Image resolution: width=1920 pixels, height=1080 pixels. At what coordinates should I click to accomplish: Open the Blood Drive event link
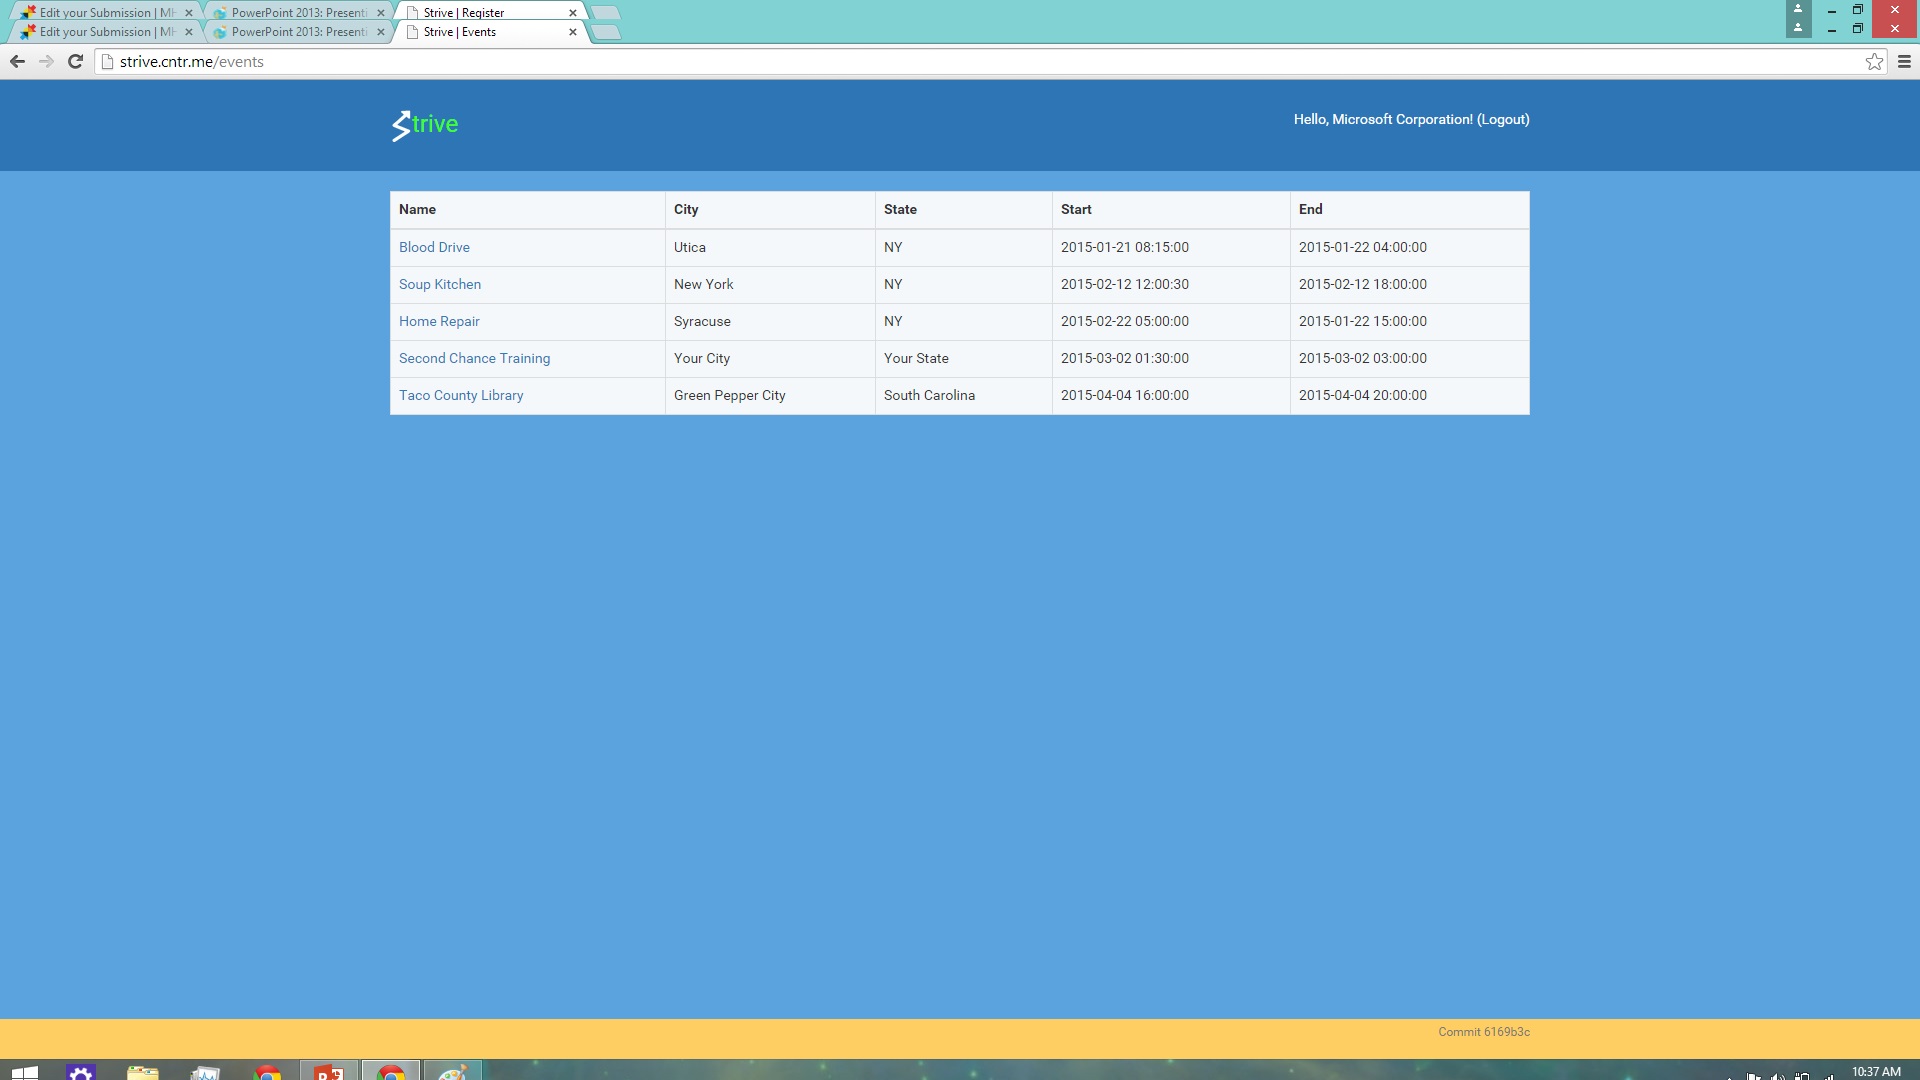pos(434,247)
